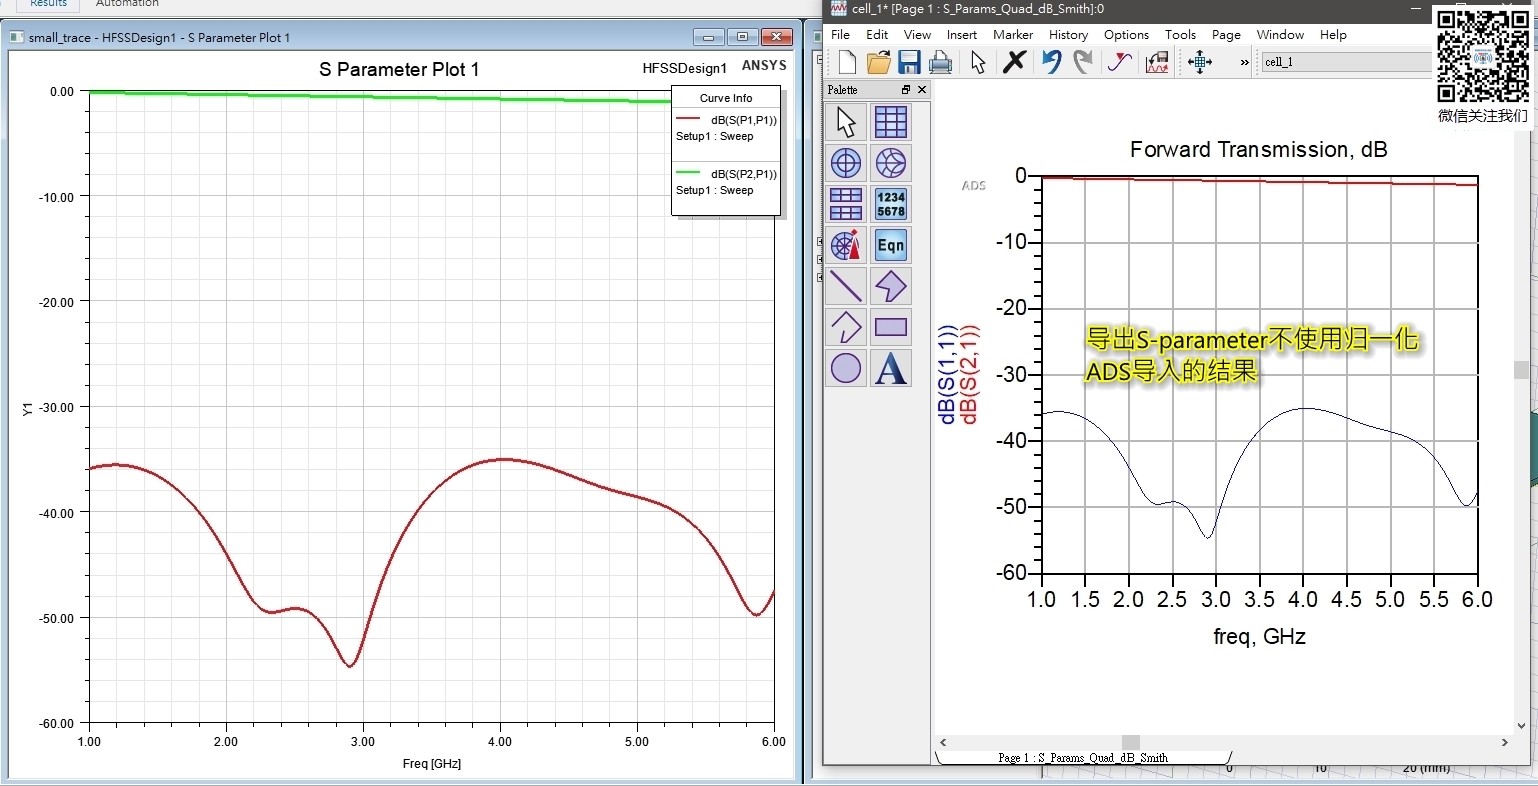Click the Save icon in ADS toolbar
This screenshot has width=1538, height=786.
(909, 62)
